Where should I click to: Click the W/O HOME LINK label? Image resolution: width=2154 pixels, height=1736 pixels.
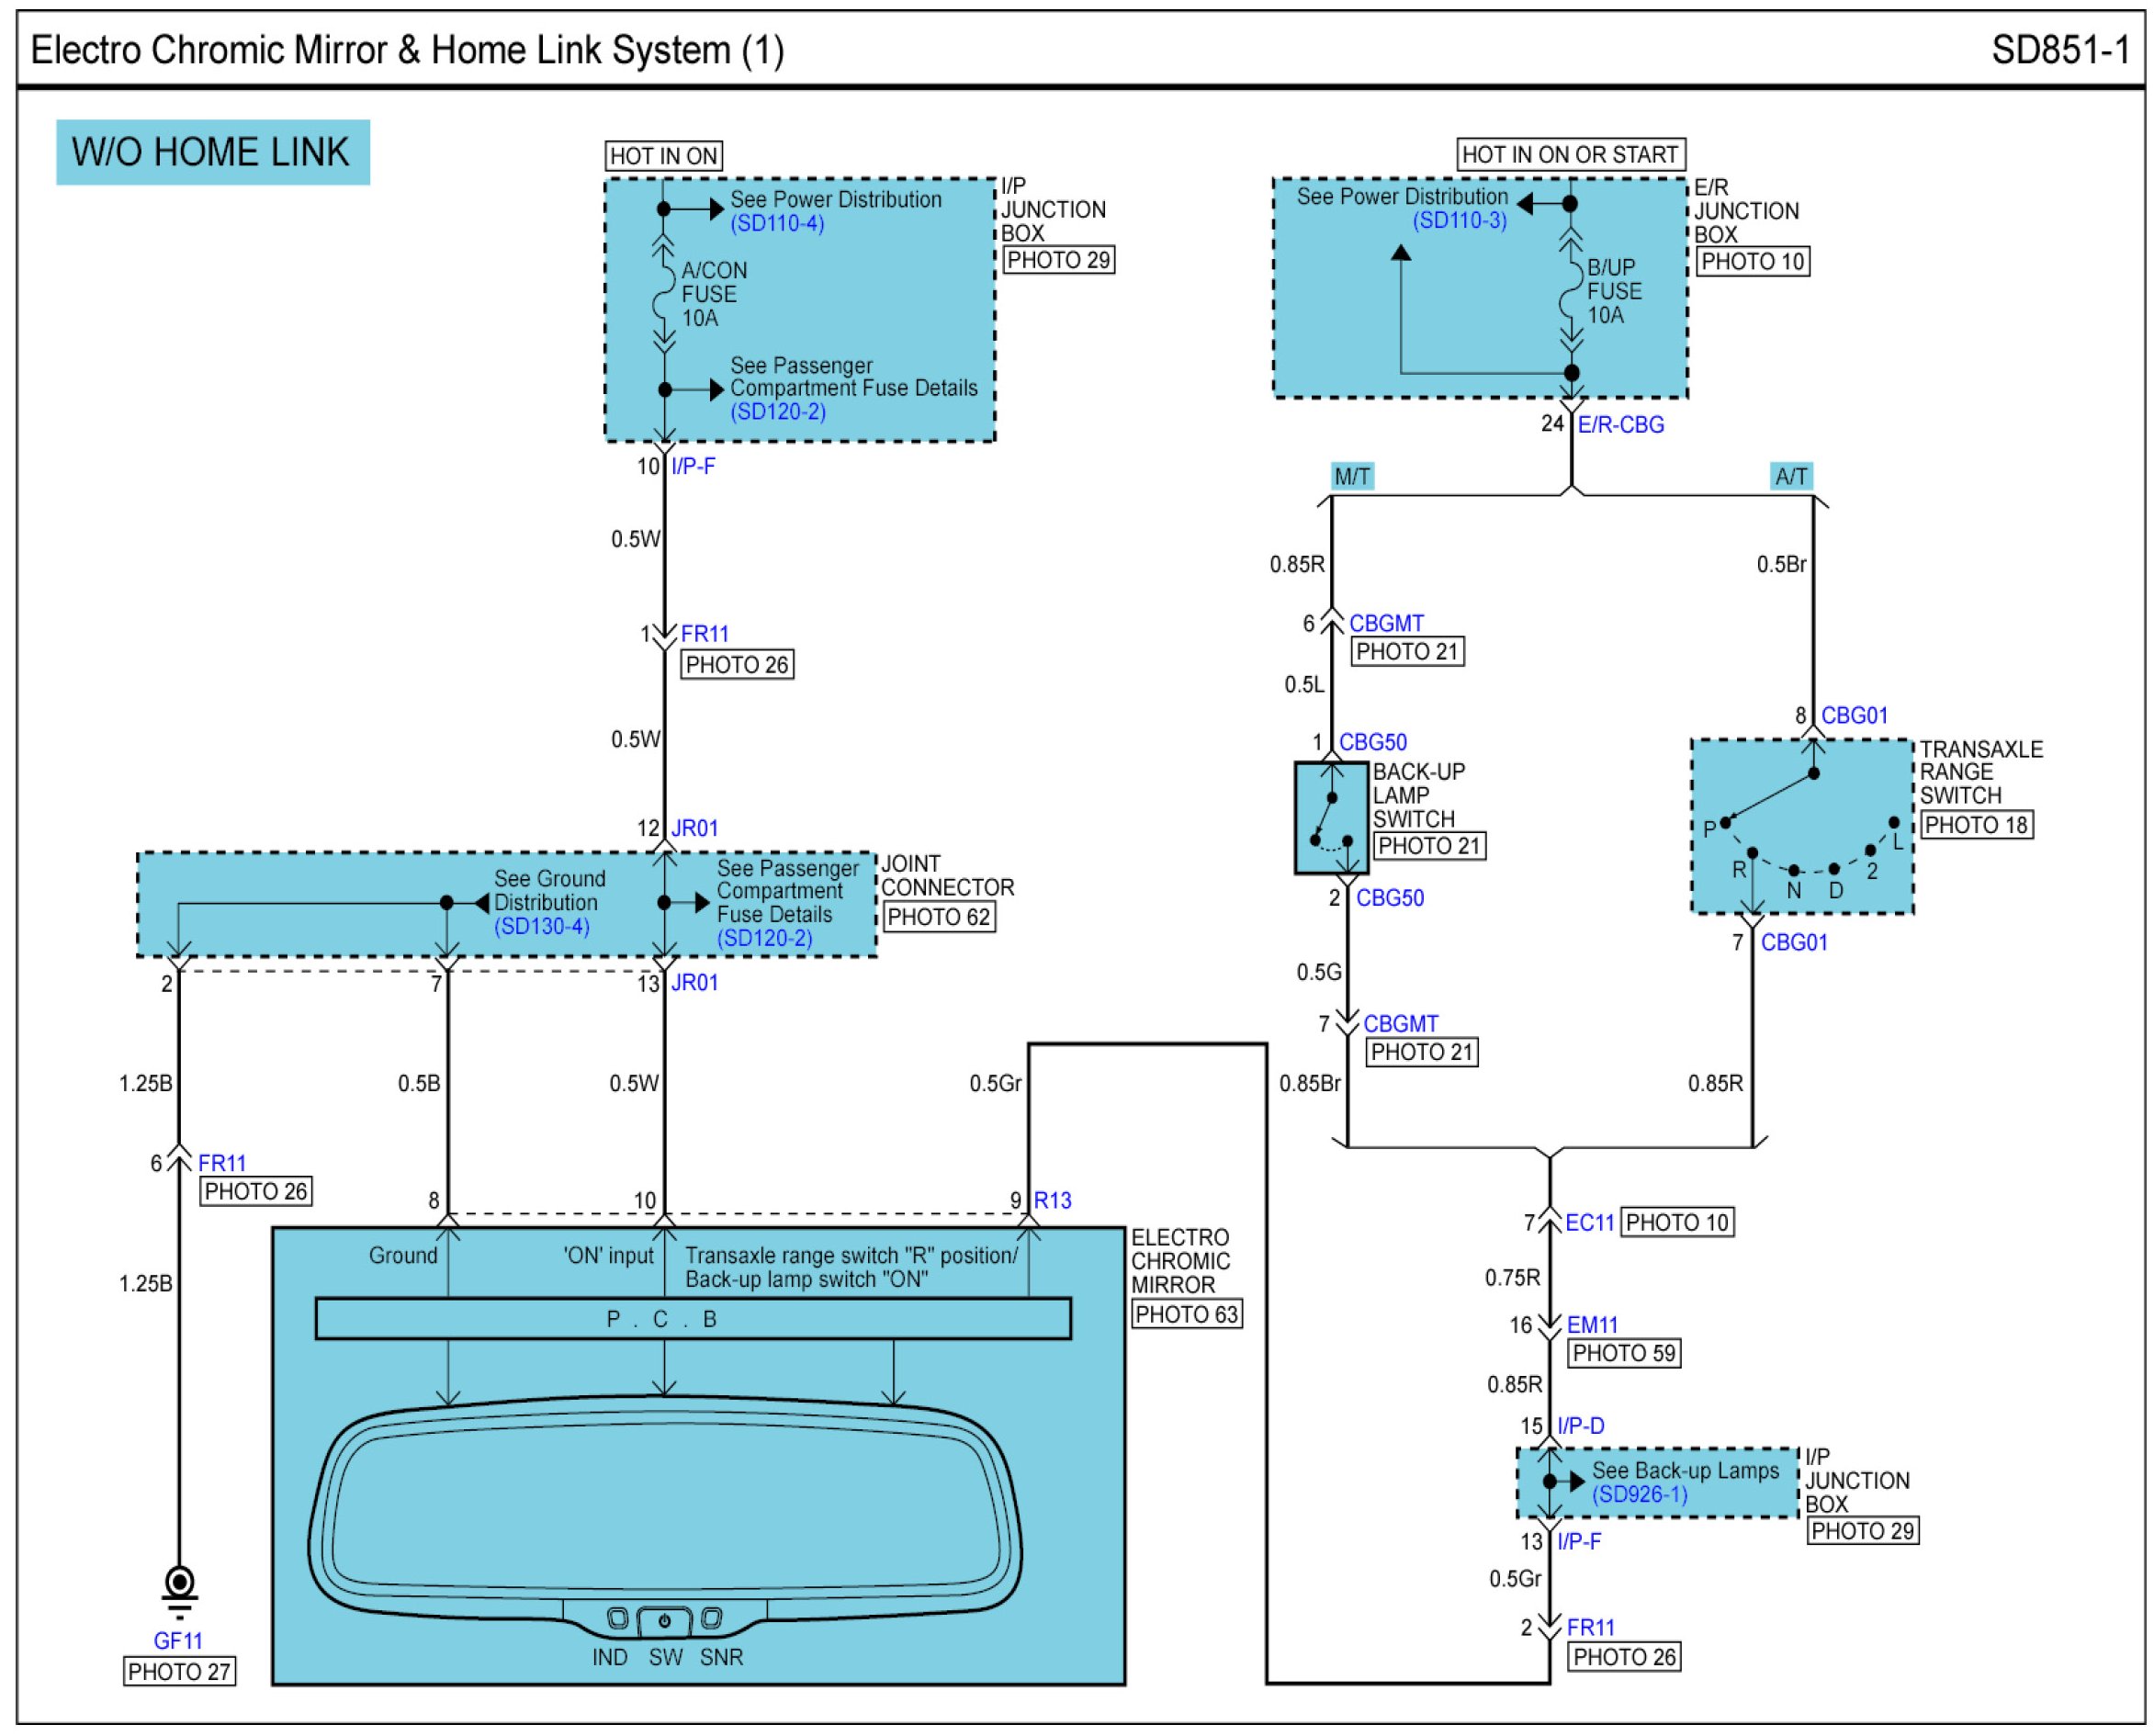pos(212,152)
